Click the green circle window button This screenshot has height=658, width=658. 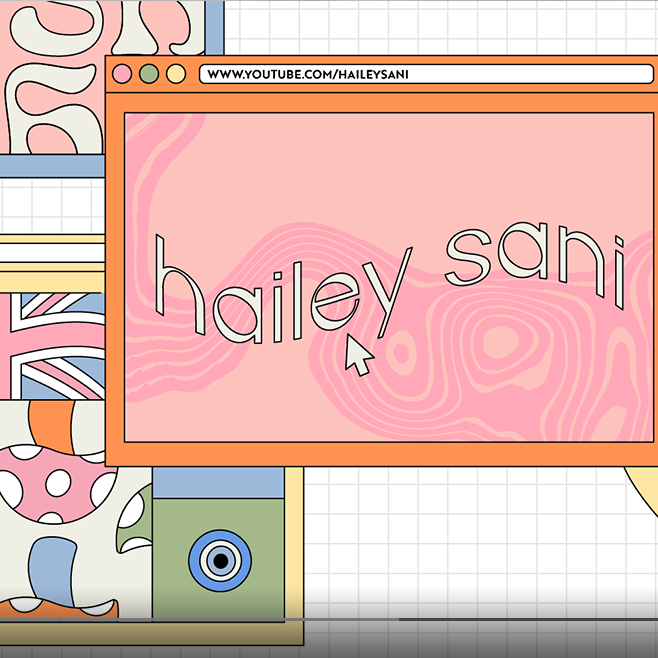click(x=149, y=74)
